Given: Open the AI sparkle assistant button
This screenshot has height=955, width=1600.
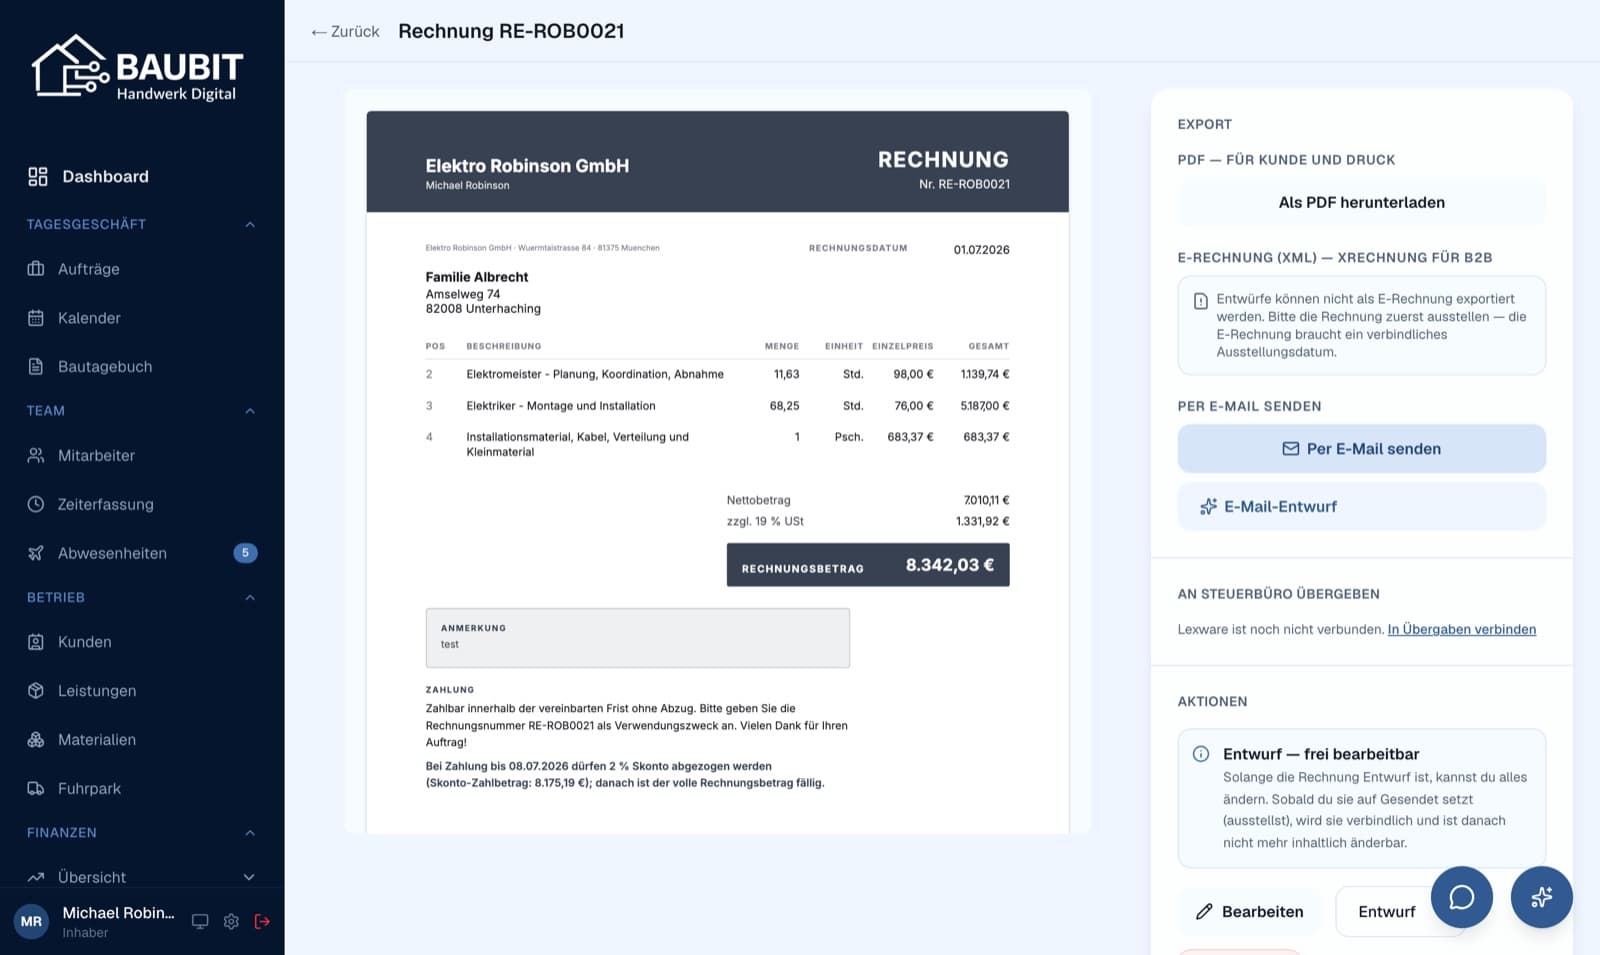Looking at the screenshot, I should 1541,897.
